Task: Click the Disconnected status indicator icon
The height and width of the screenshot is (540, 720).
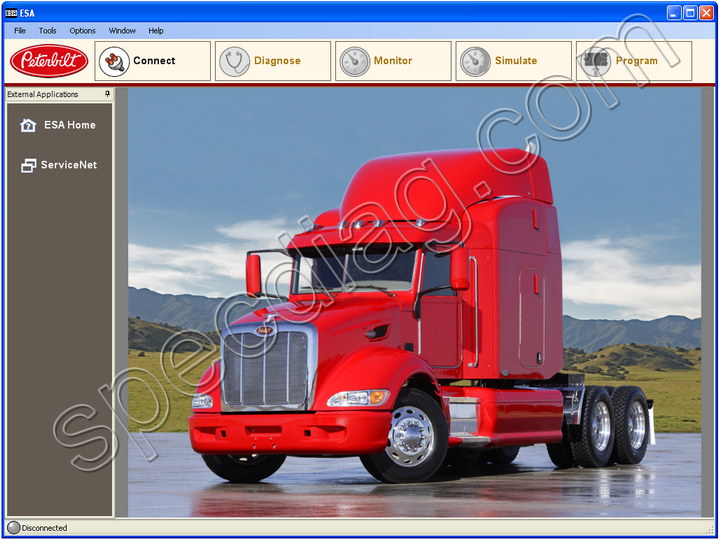Action: tap(13, 527)
